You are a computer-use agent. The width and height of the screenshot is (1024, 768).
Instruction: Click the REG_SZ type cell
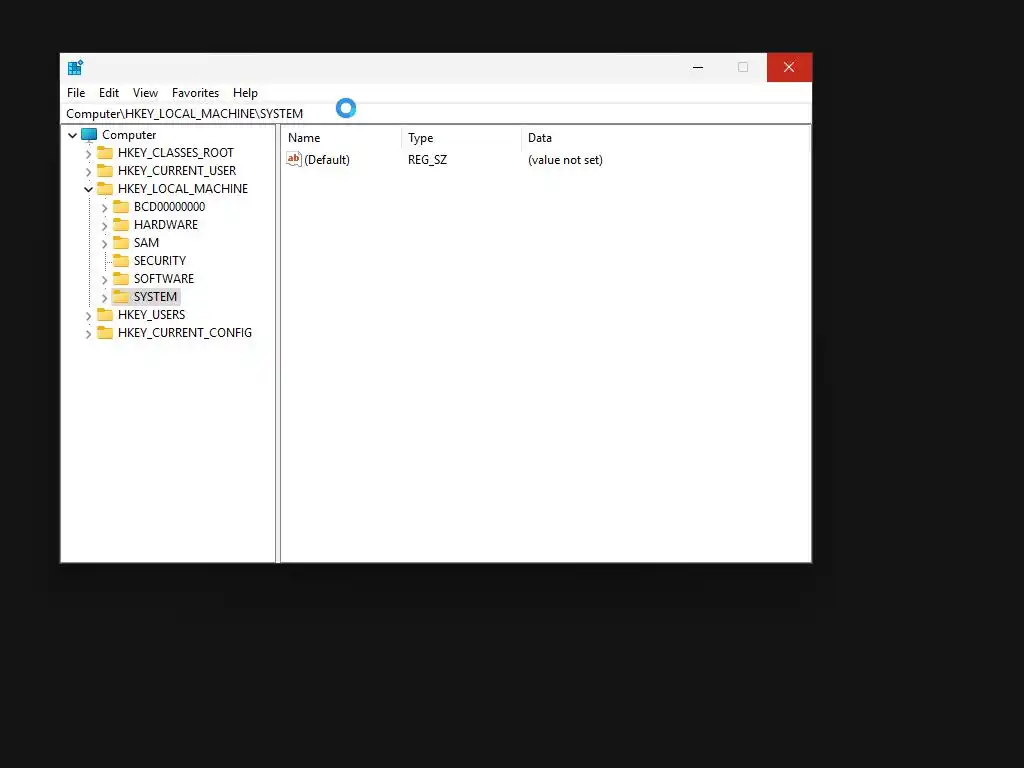[x=427, y=159]
